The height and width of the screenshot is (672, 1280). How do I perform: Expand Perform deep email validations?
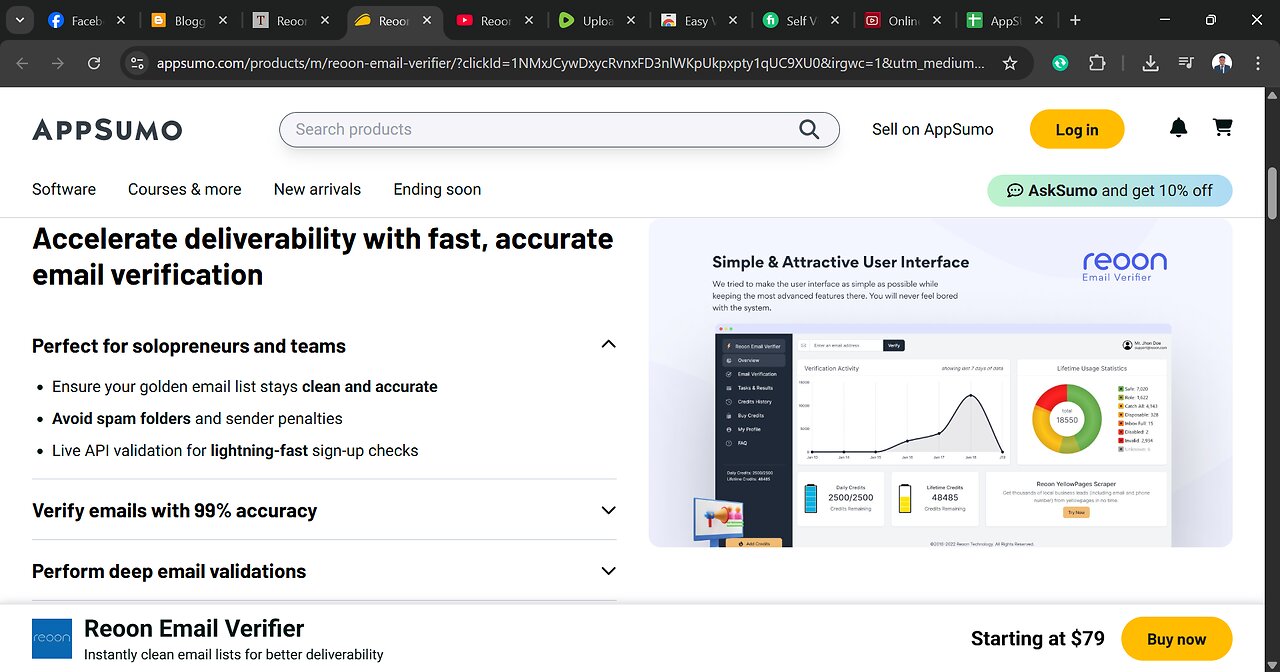(x=608, y=571)
